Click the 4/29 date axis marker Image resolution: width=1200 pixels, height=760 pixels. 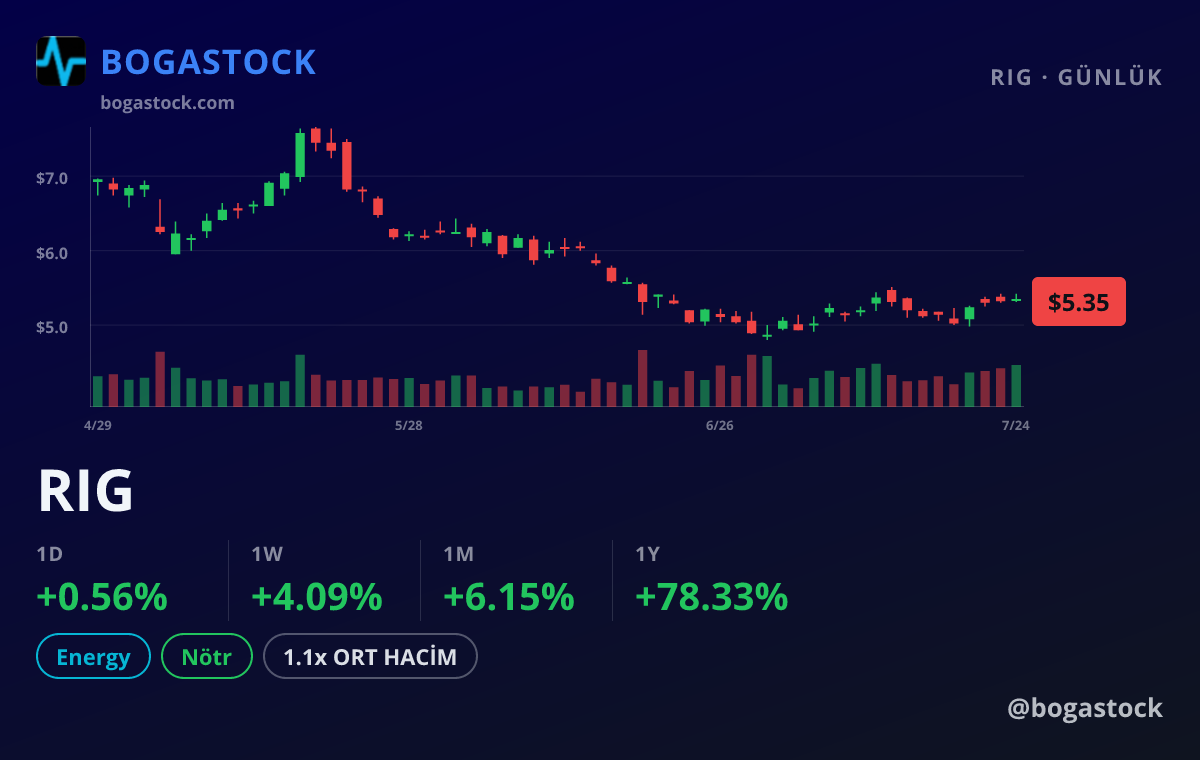pyautogui.click(x=97, y=425)
